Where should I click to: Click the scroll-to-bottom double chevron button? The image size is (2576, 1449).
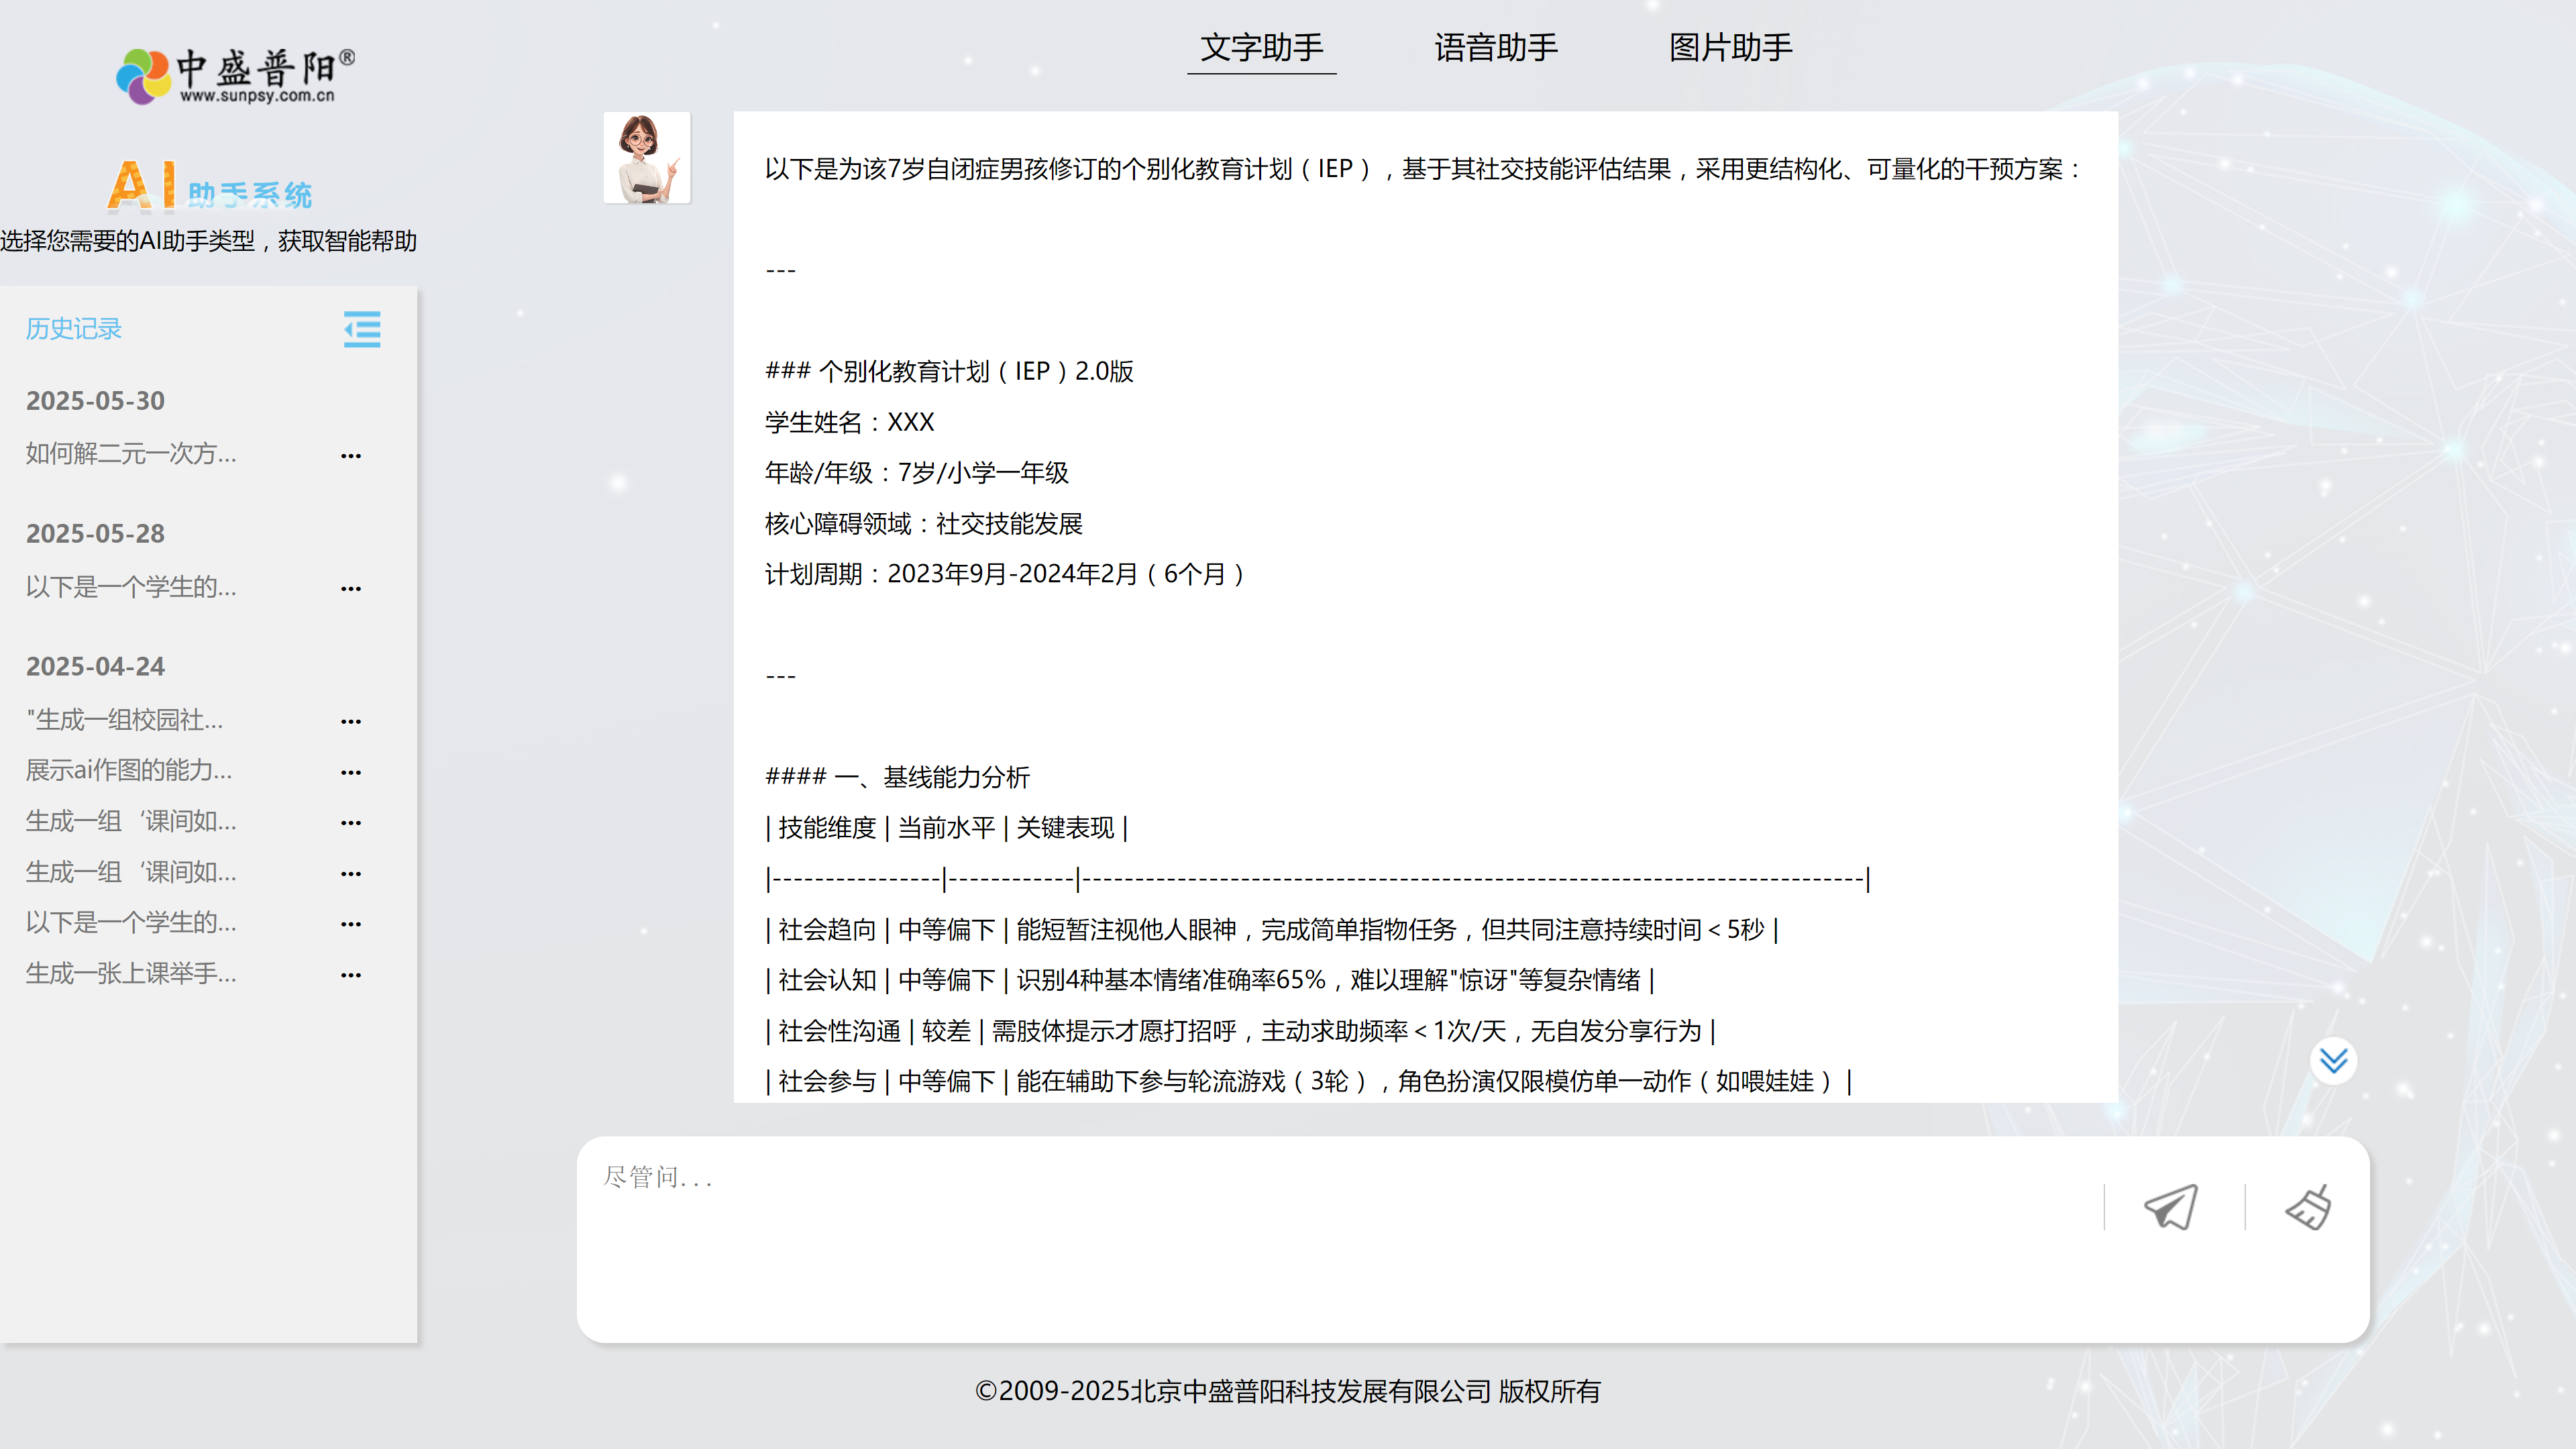tap(2333, 1060)
